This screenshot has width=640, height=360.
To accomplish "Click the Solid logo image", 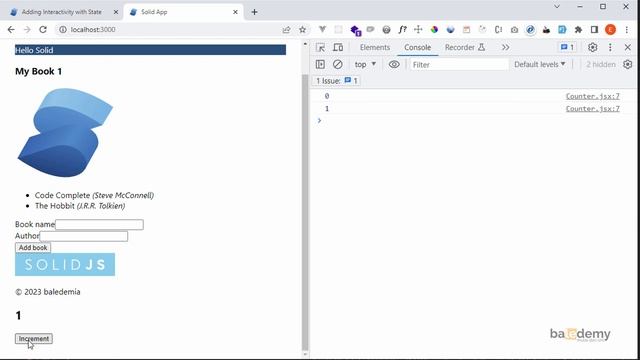I will 65,133.
